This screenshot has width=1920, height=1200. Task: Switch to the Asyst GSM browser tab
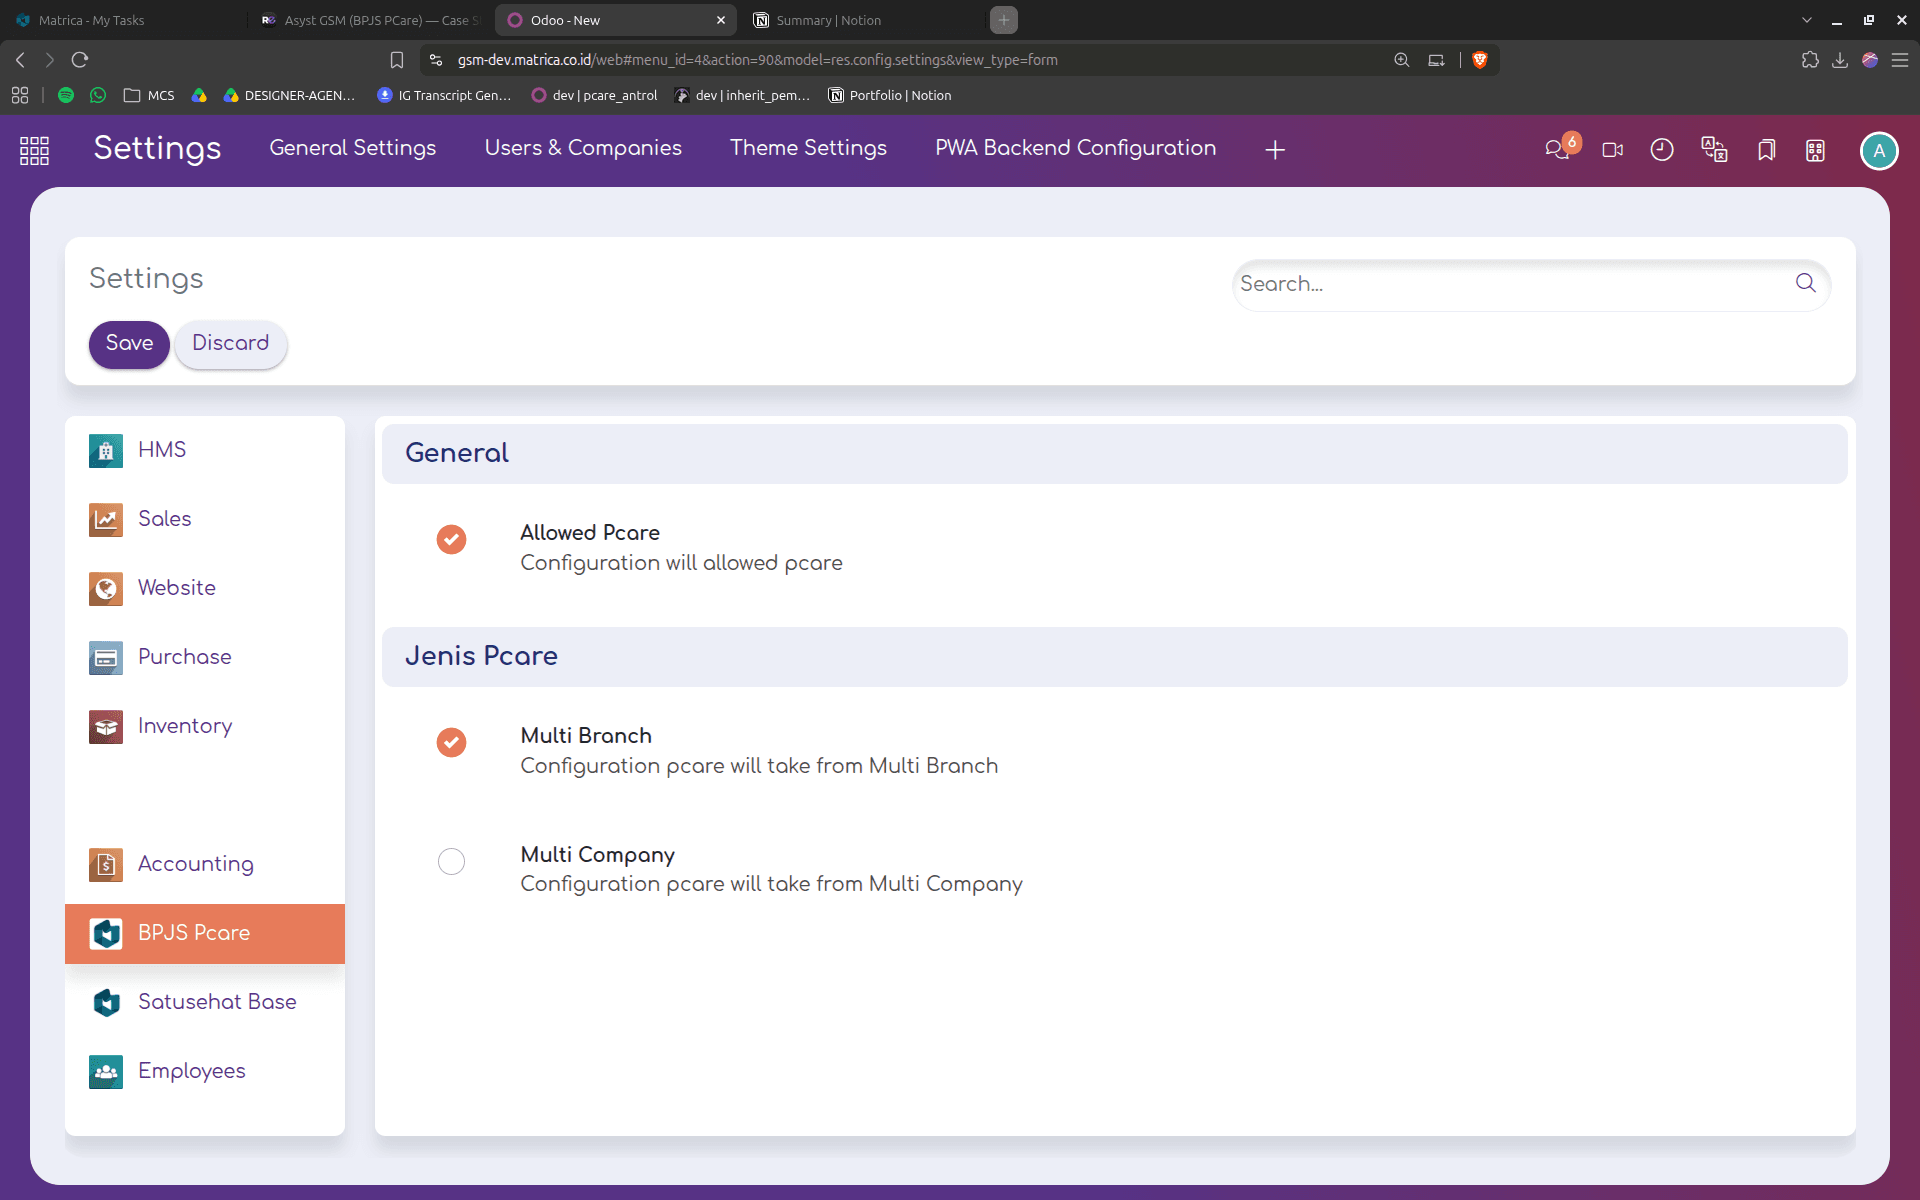(370, 20)
